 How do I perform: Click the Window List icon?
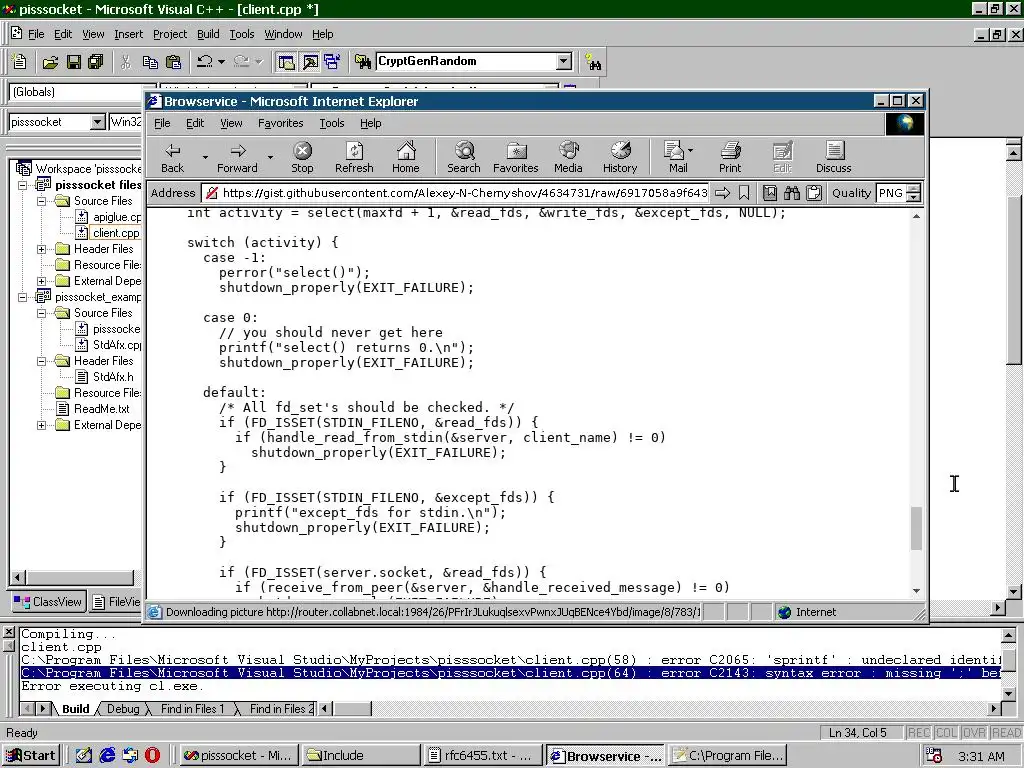click(x=332, y=62)
